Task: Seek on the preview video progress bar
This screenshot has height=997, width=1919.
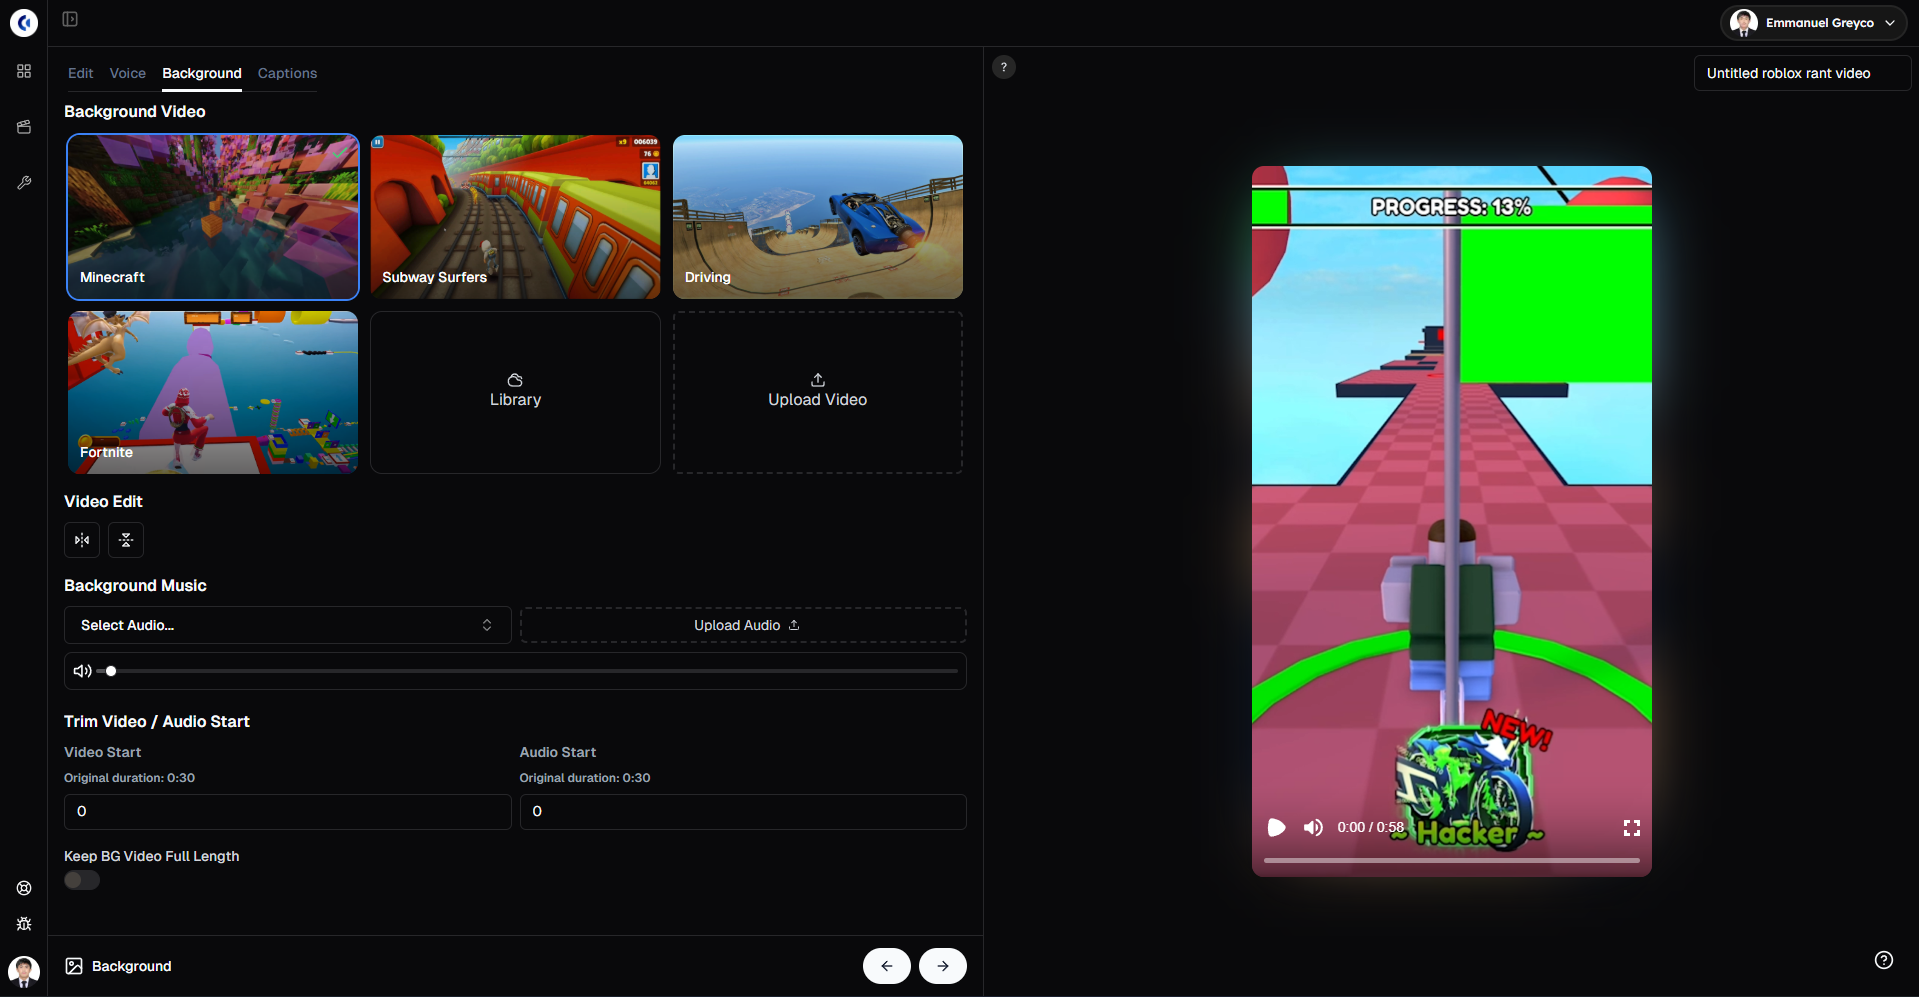Action: tap(1452, 860)
